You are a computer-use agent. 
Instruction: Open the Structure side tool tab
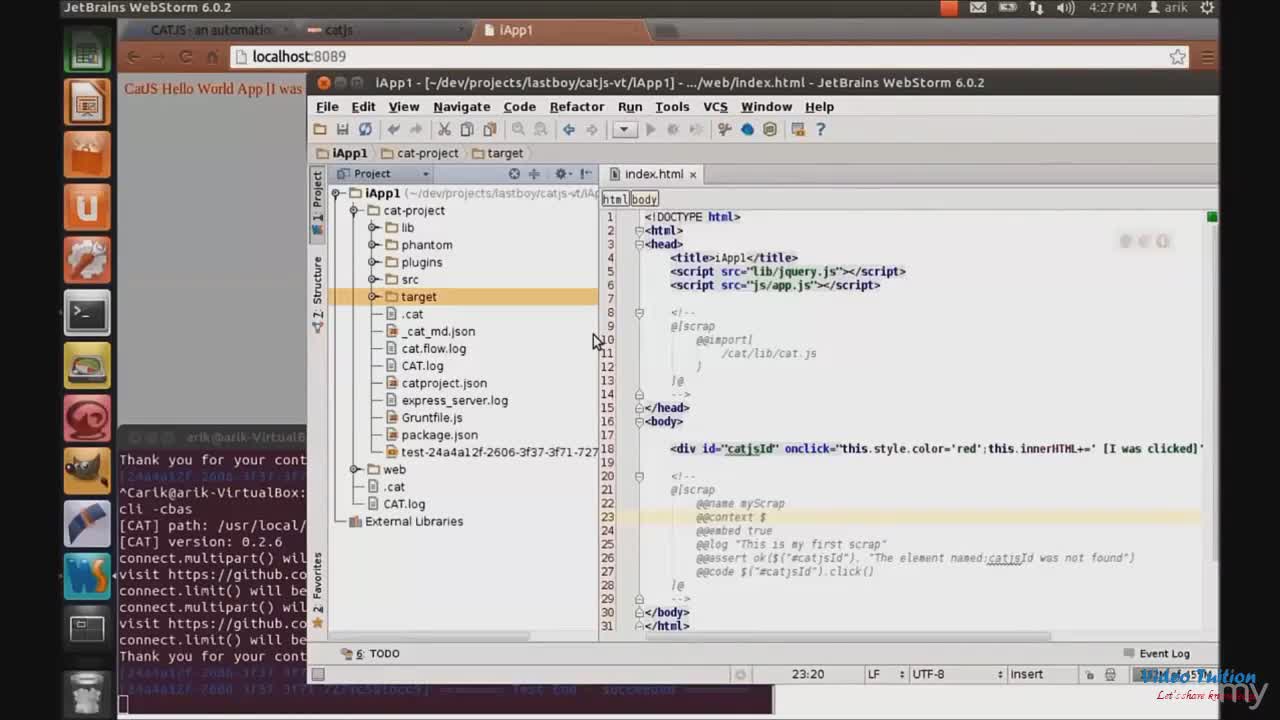coord(317,294)
